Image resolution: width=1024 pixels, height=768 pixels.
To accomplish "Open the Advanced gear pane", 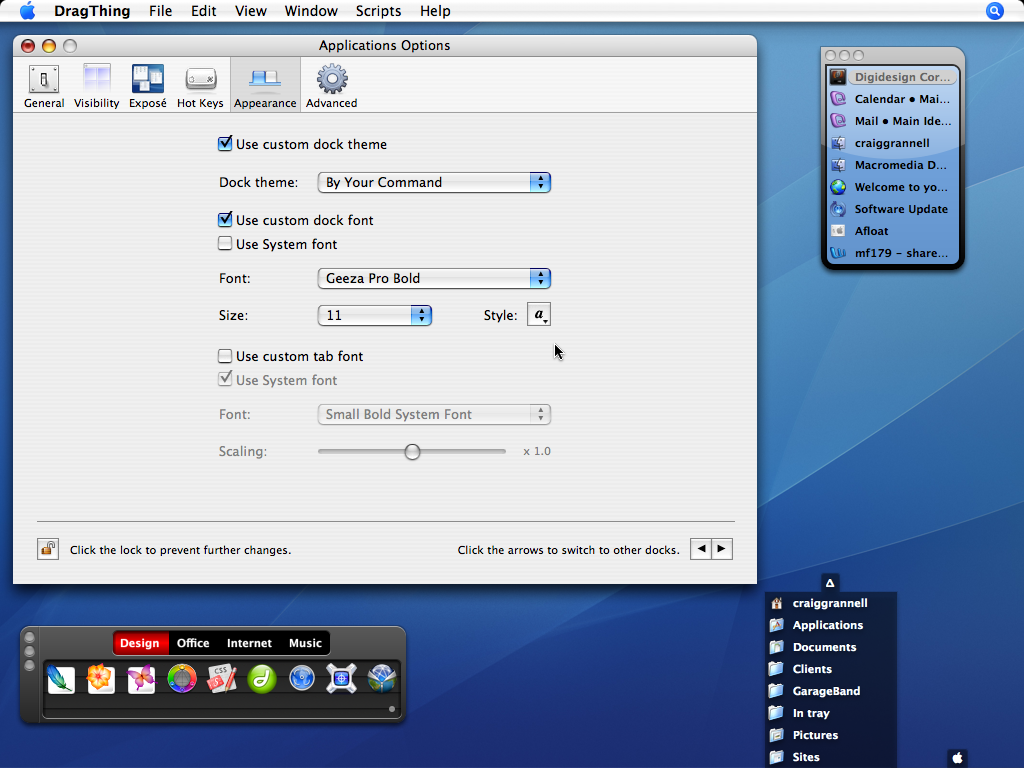I will pos(332,86).
